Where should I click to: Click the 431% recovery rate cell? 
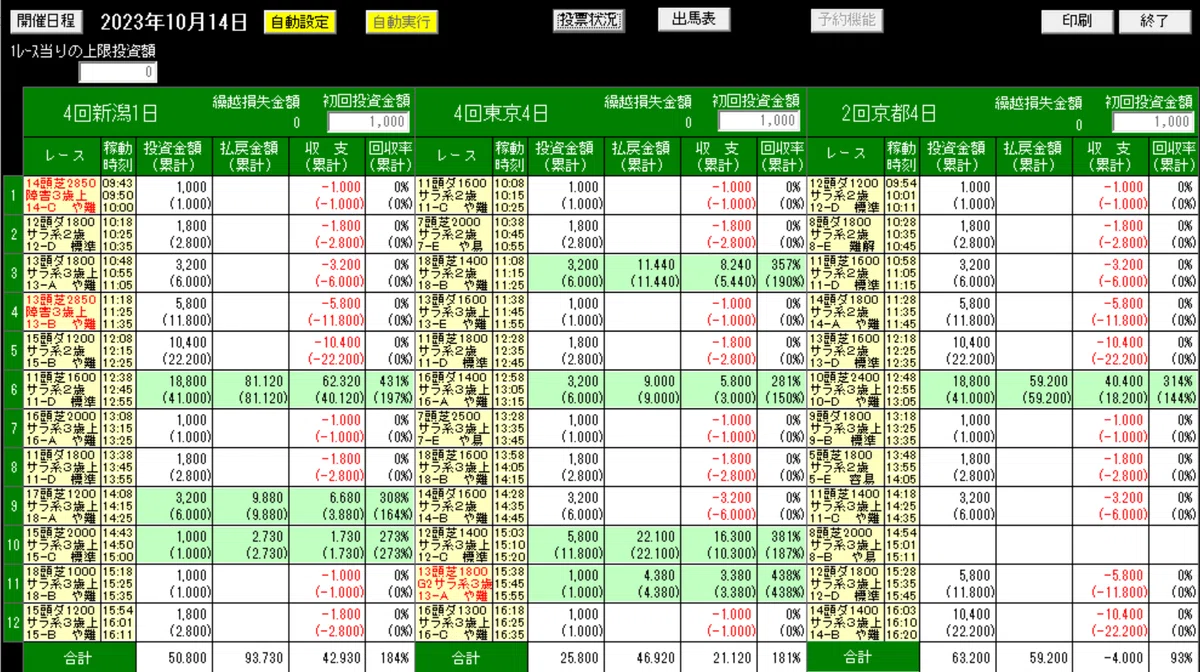pyautogui.click(x=390, y=389)
